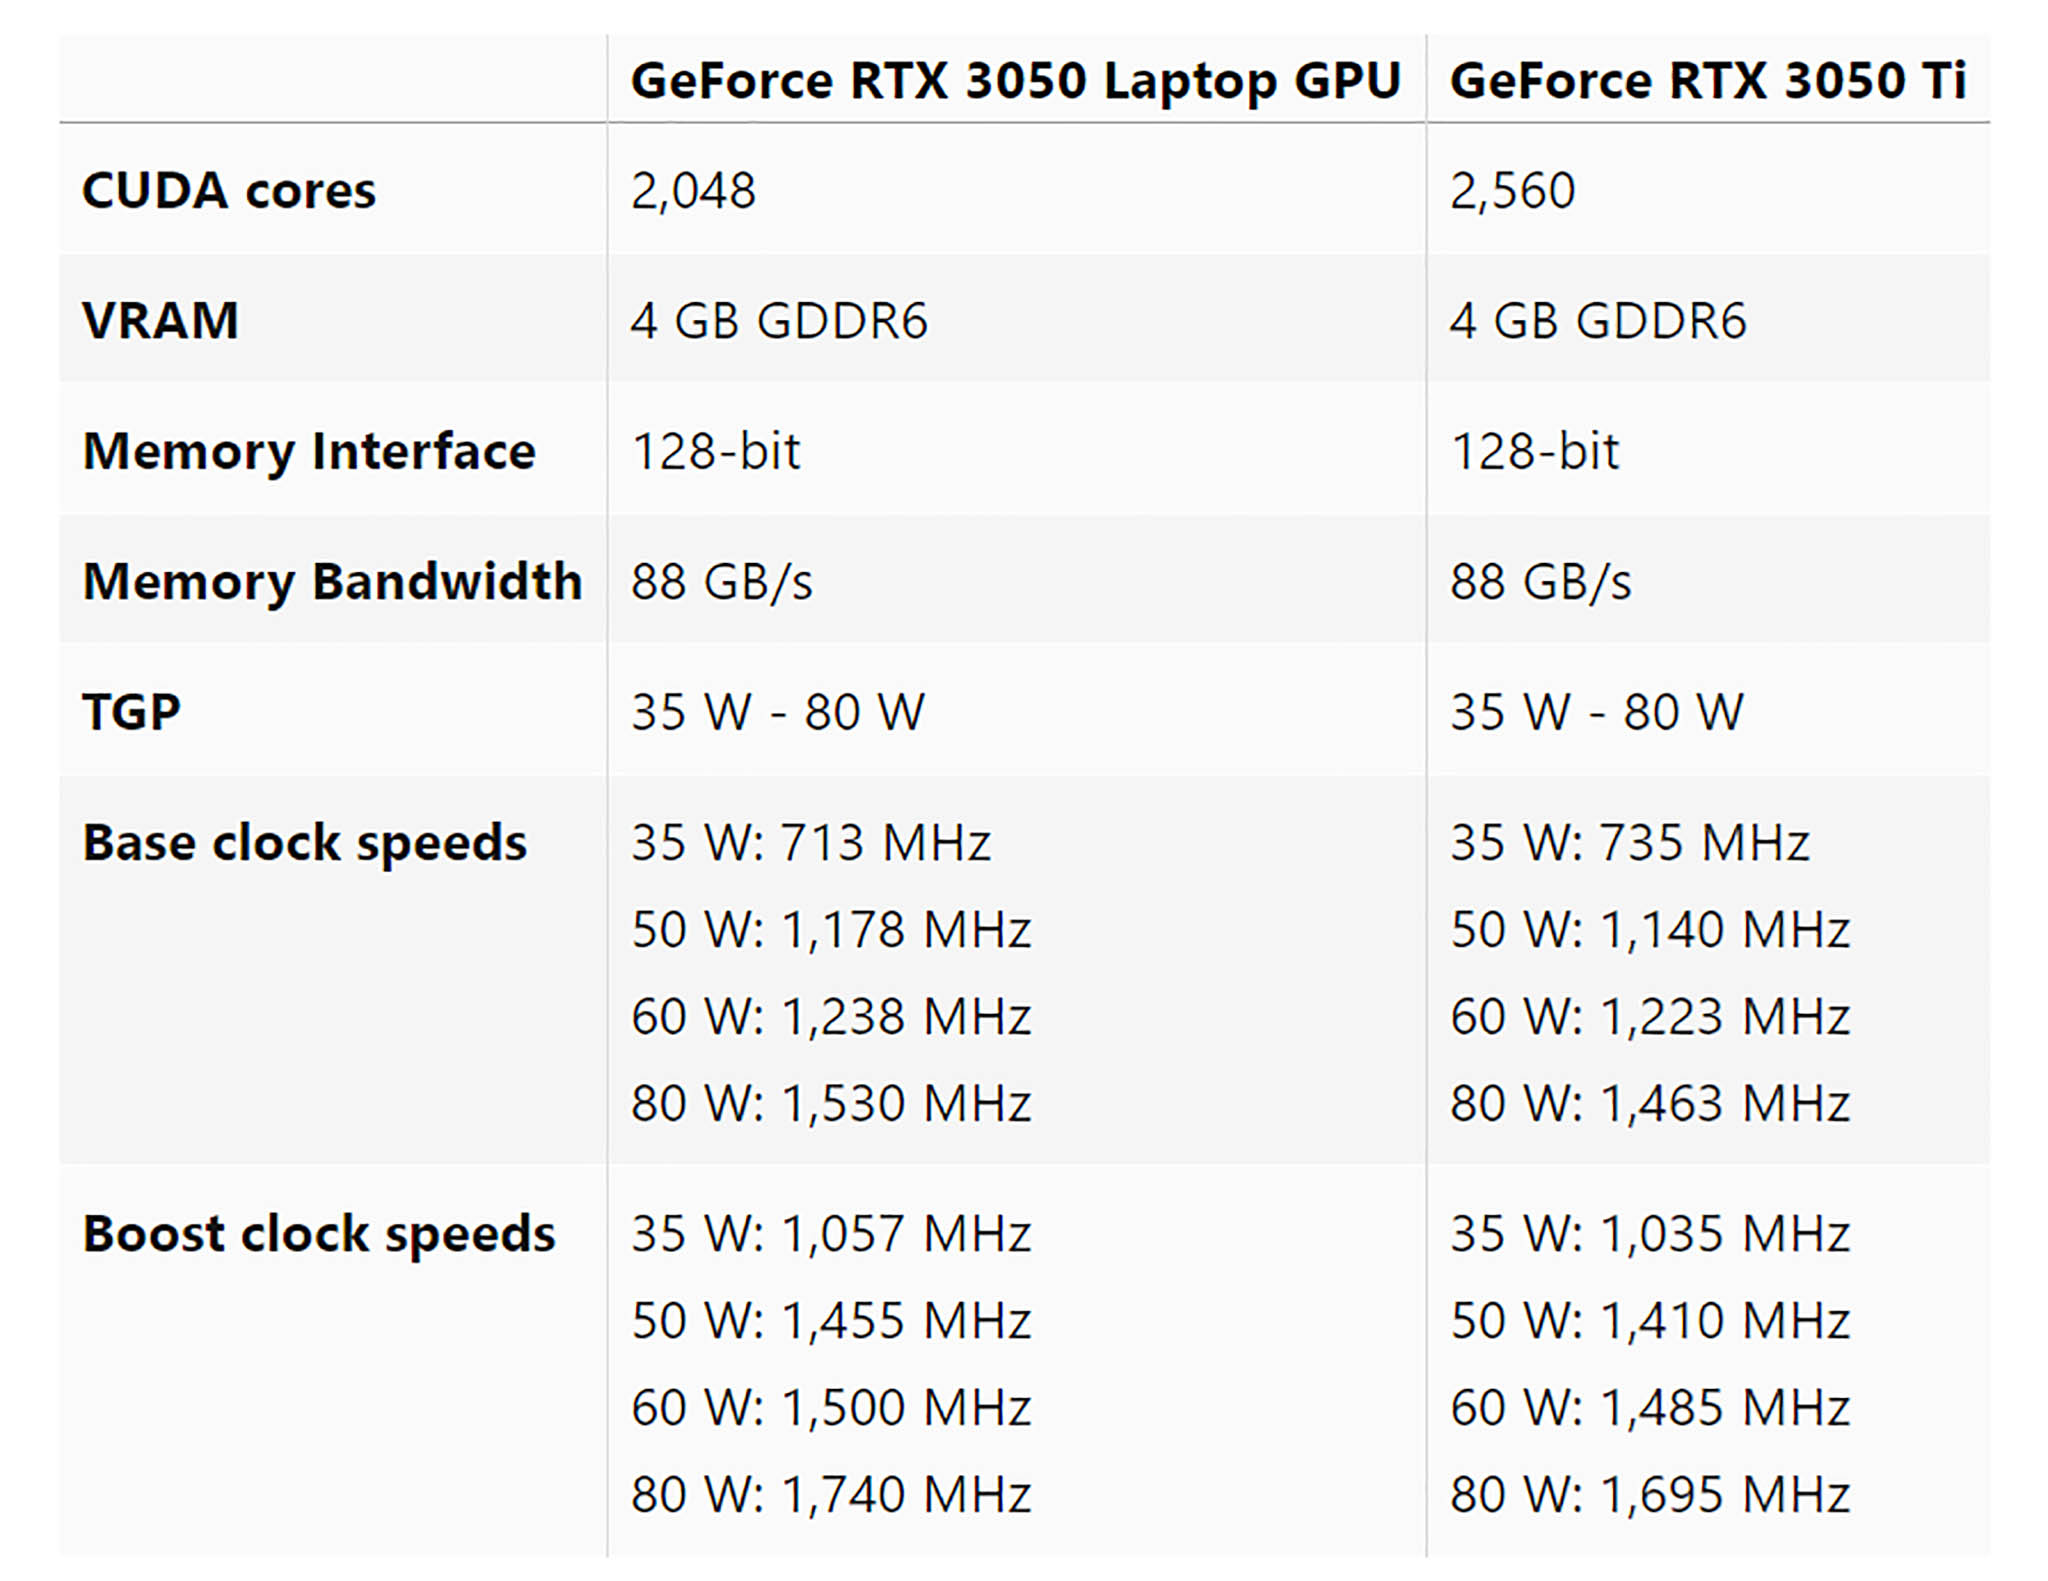Select the 50 W: 1,455 MHz entry

831,1320
